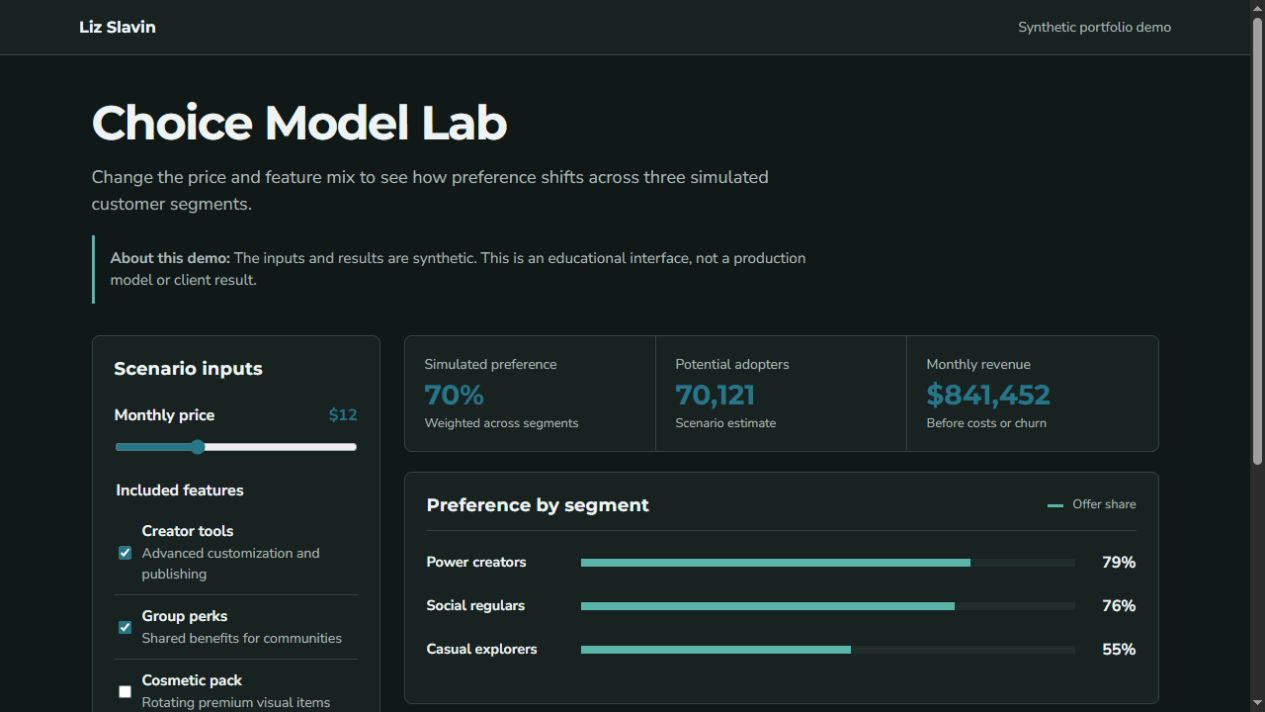
Task: Click the $12 price value
Action: coord(343,415)
